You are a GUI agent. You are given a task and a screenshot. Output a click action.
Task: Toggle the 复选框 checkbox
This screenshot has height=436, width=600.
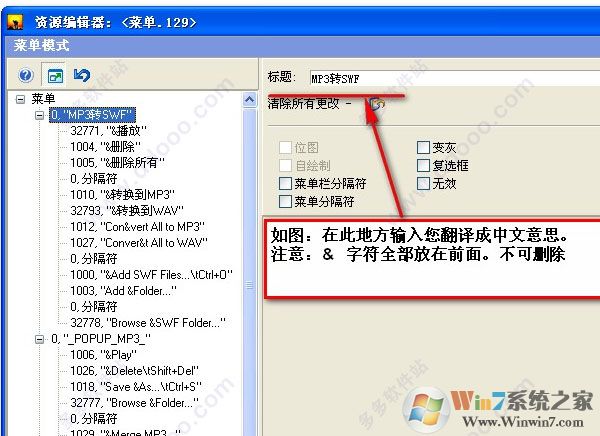tap(423, 165)
